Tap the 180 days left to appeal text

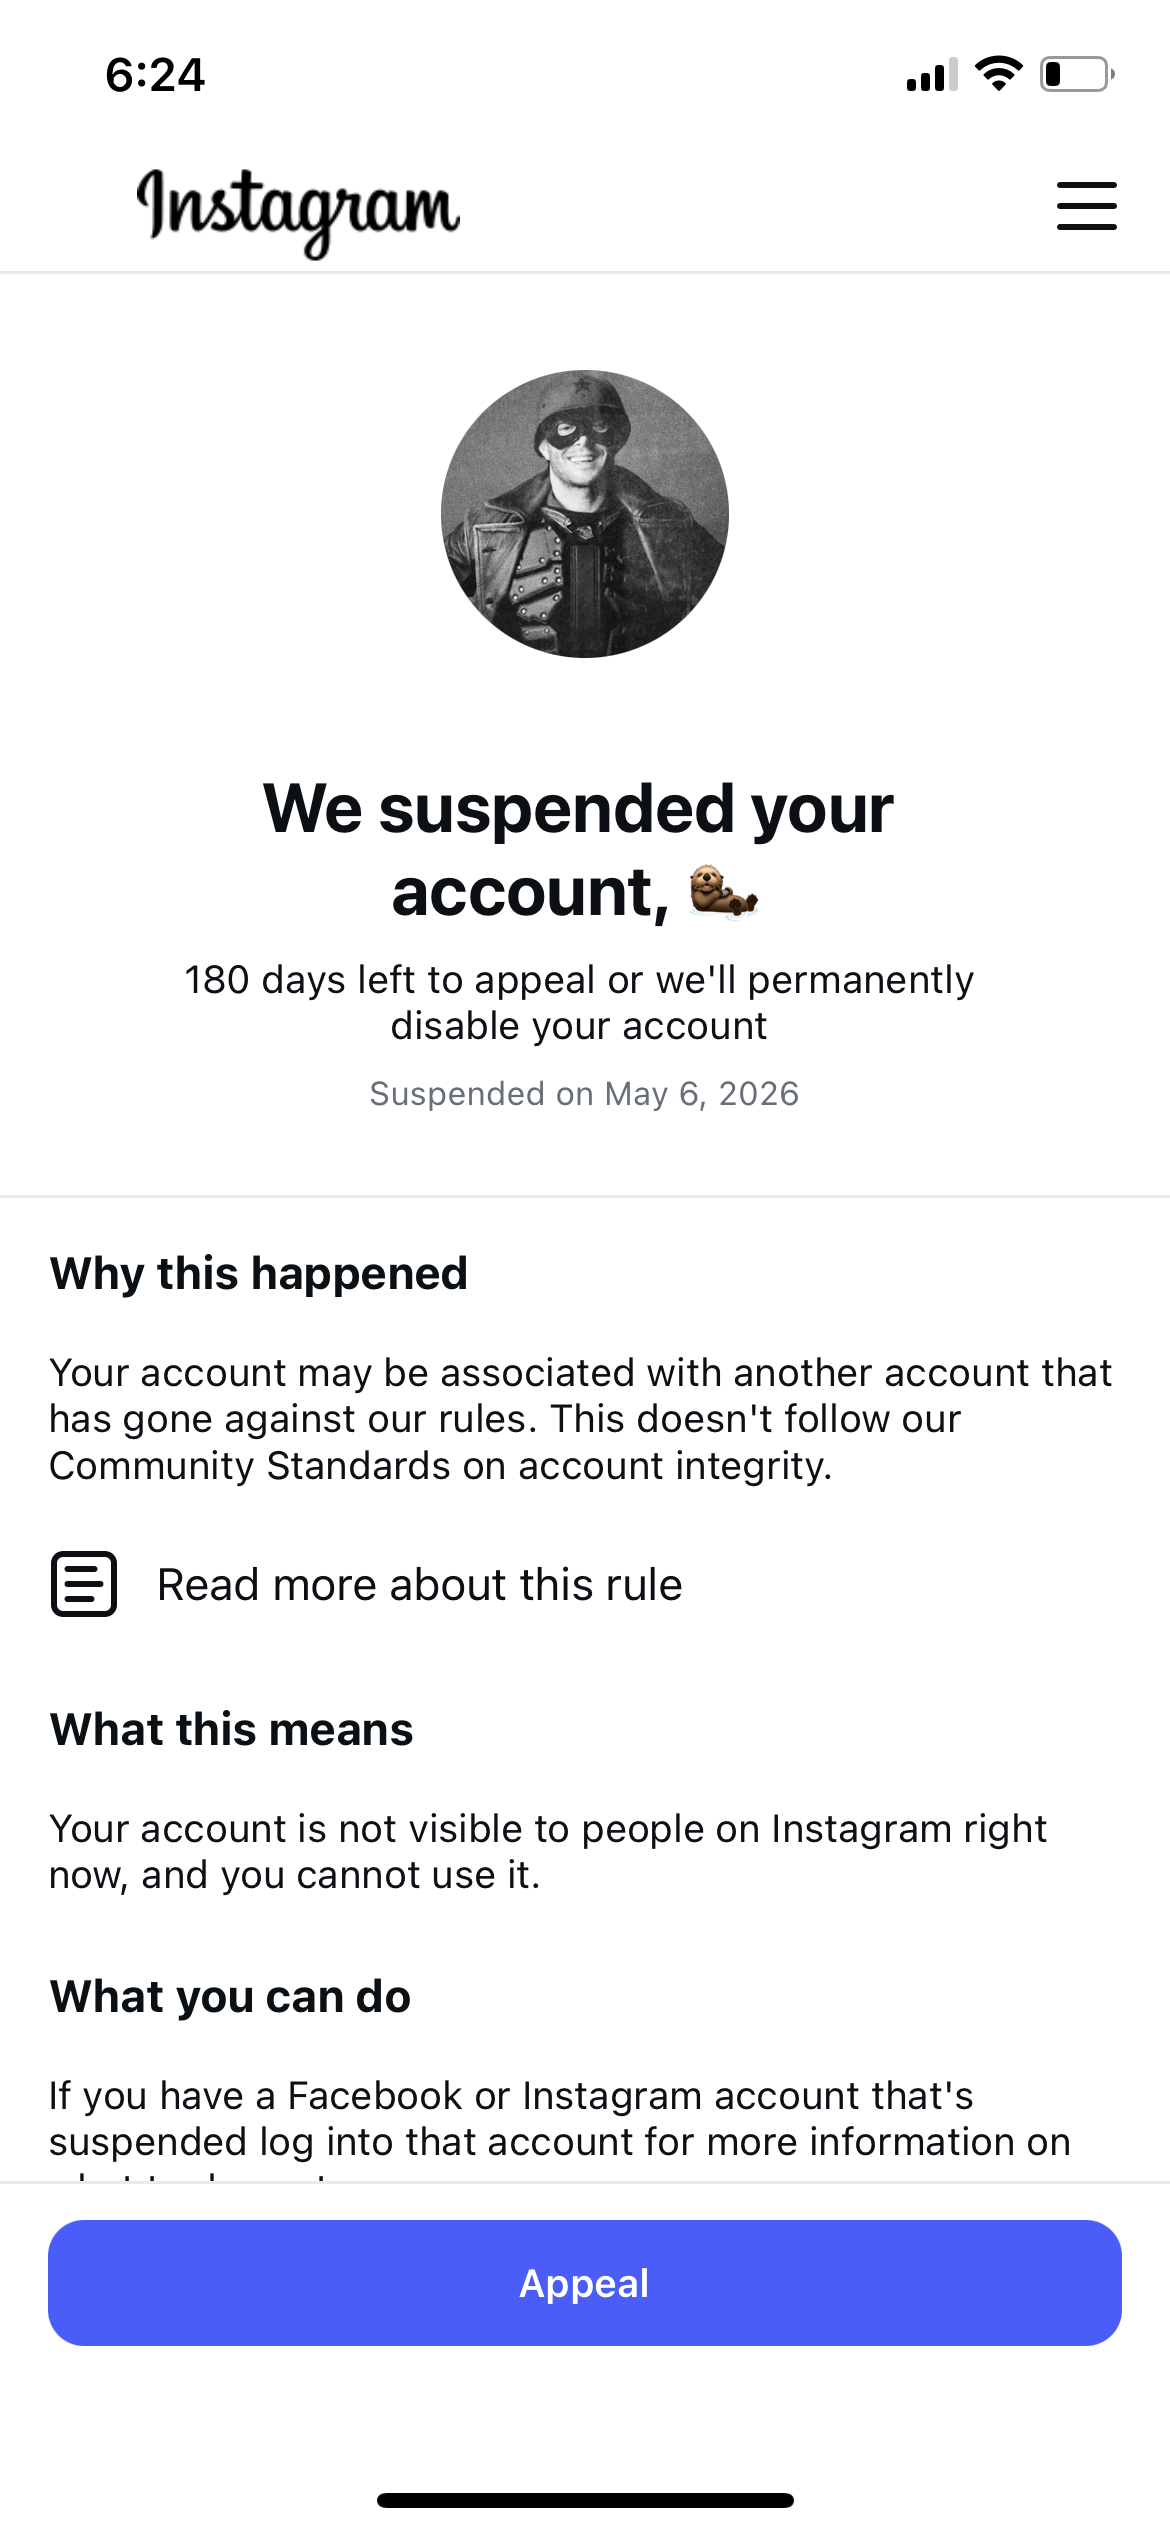[x=579, y=1003]
